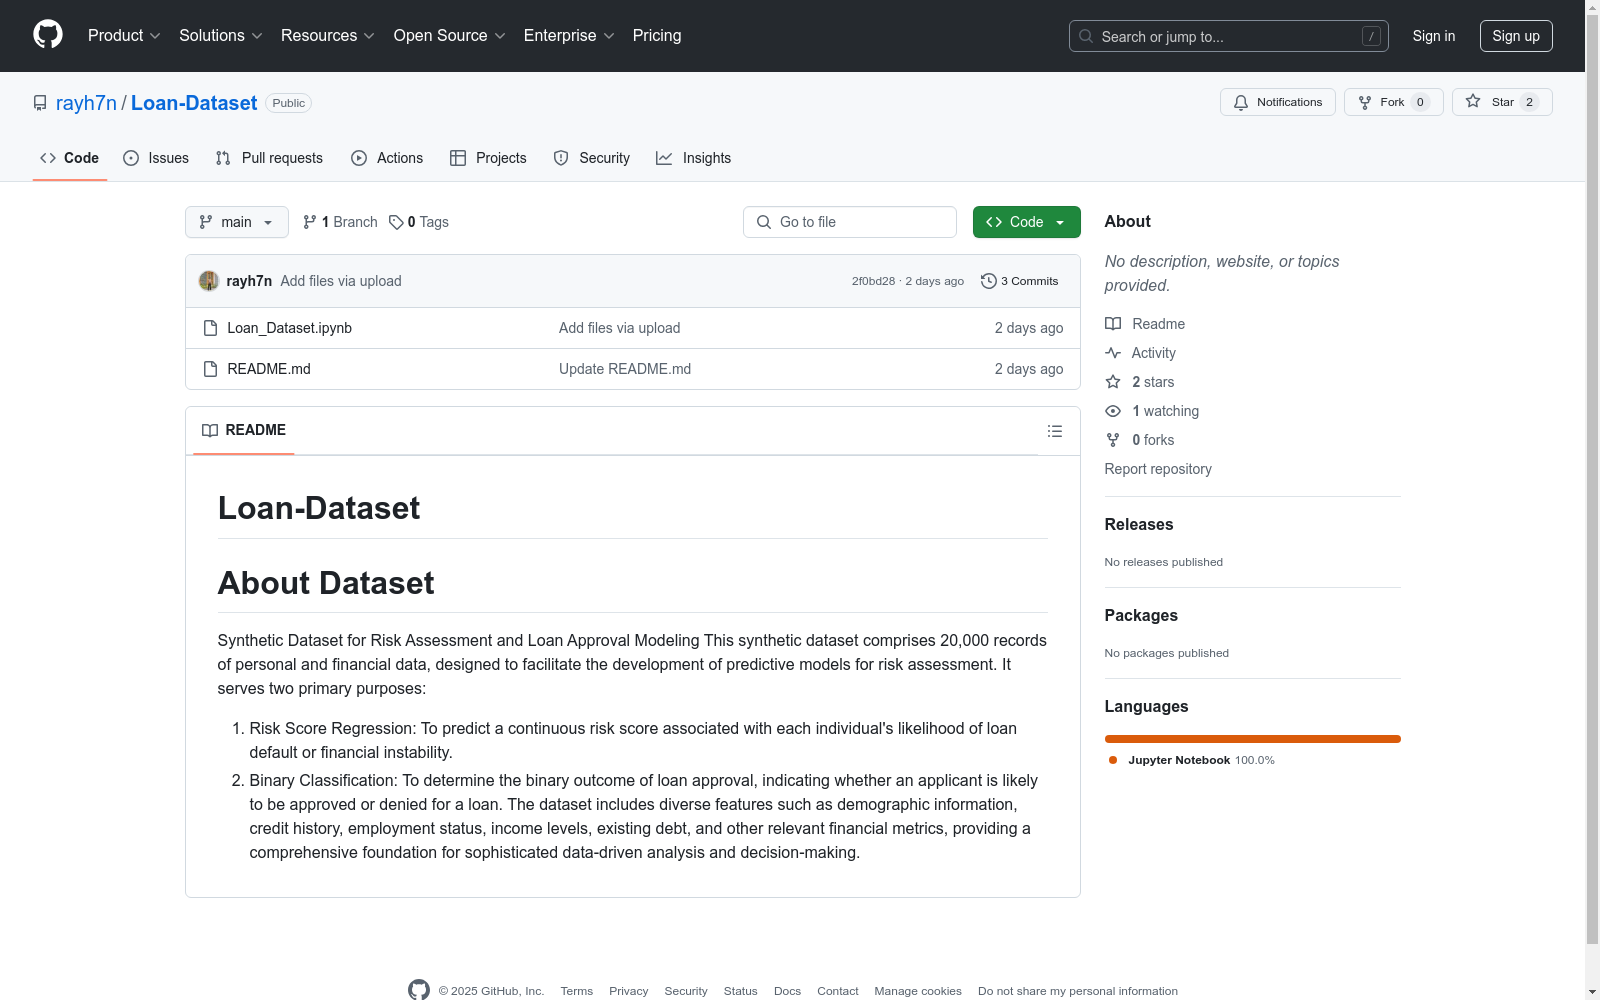Open commit hash 2f0bd28

873,281
